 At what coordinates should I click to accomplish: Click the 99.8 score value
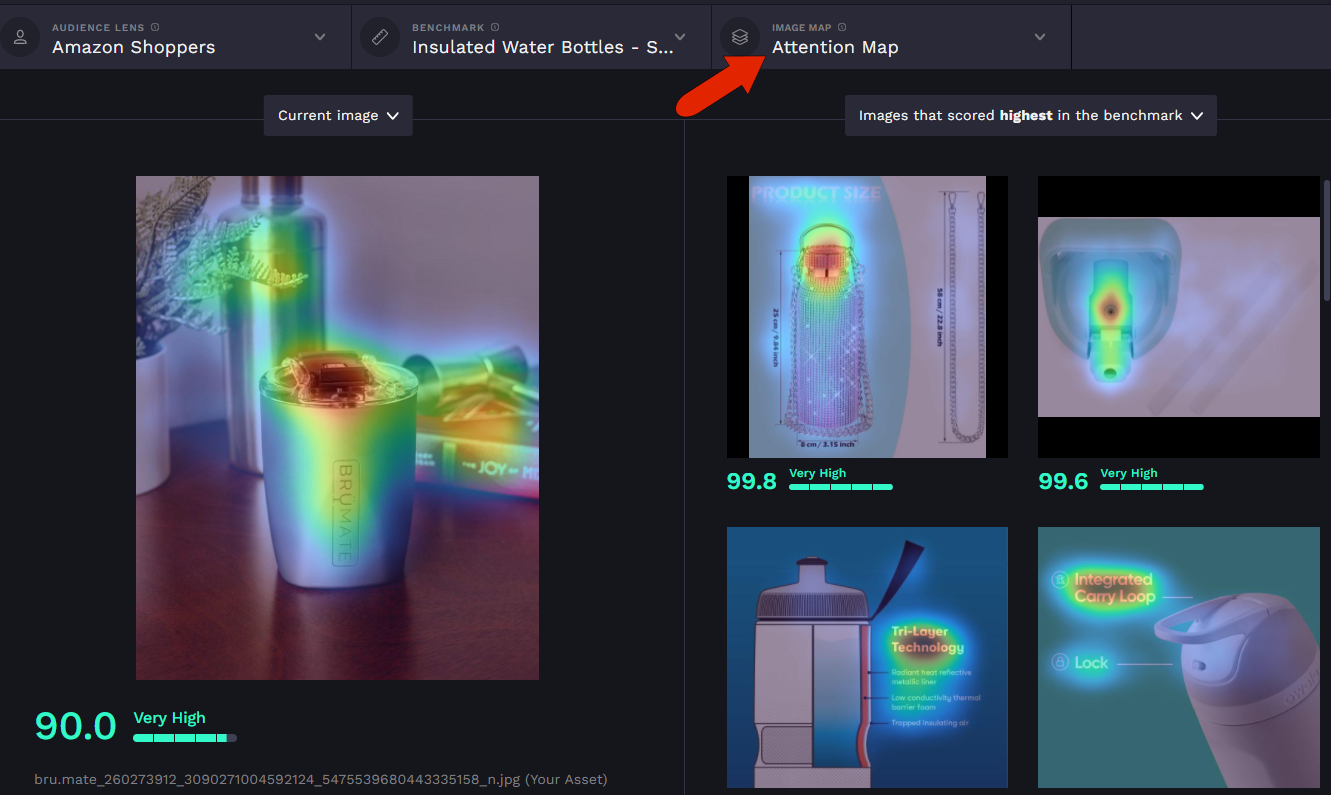(x=752, y=481)
